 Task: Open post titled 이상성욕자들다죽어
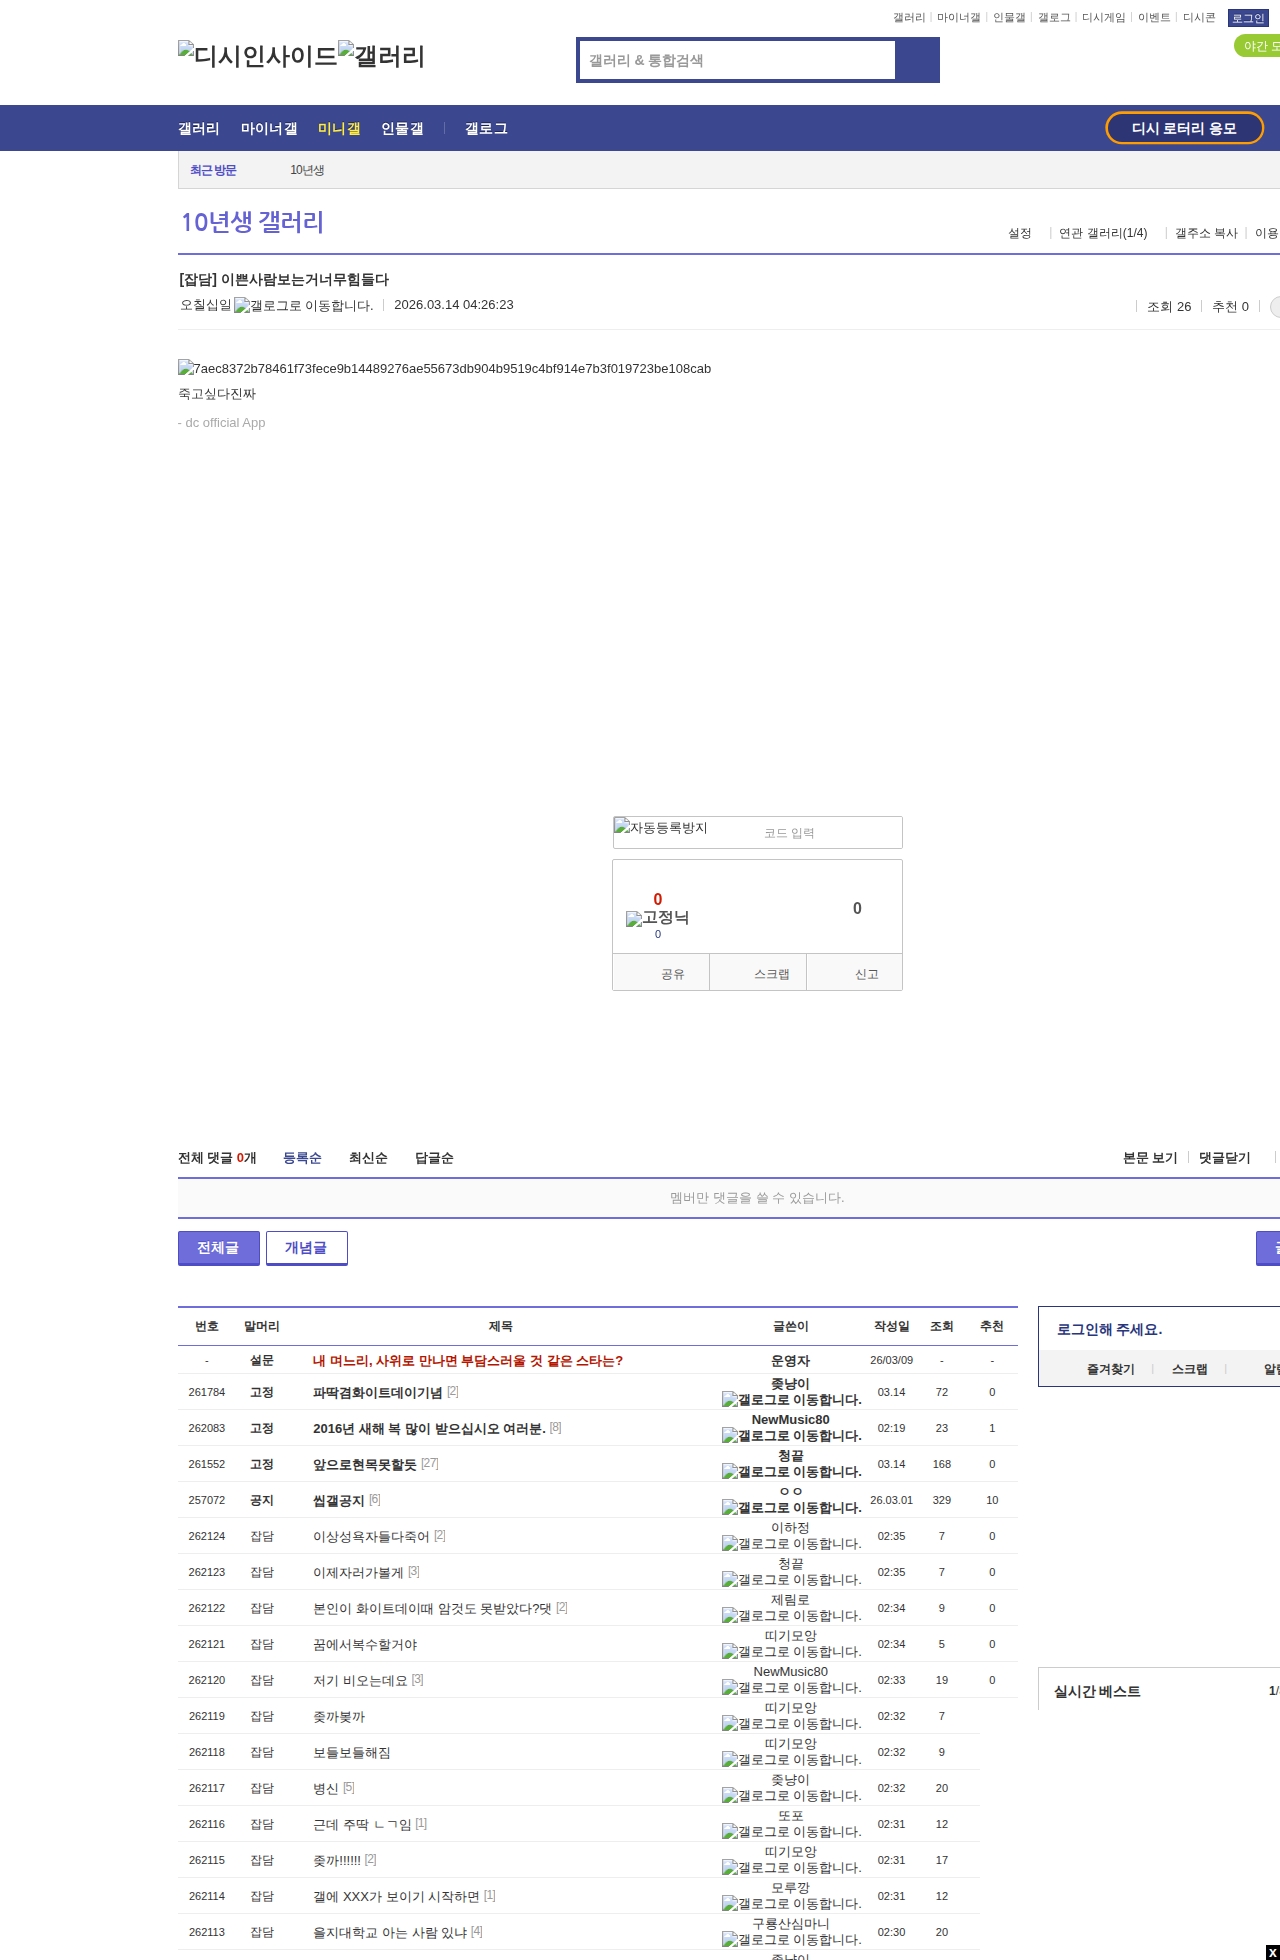[x=371, y=1536]
